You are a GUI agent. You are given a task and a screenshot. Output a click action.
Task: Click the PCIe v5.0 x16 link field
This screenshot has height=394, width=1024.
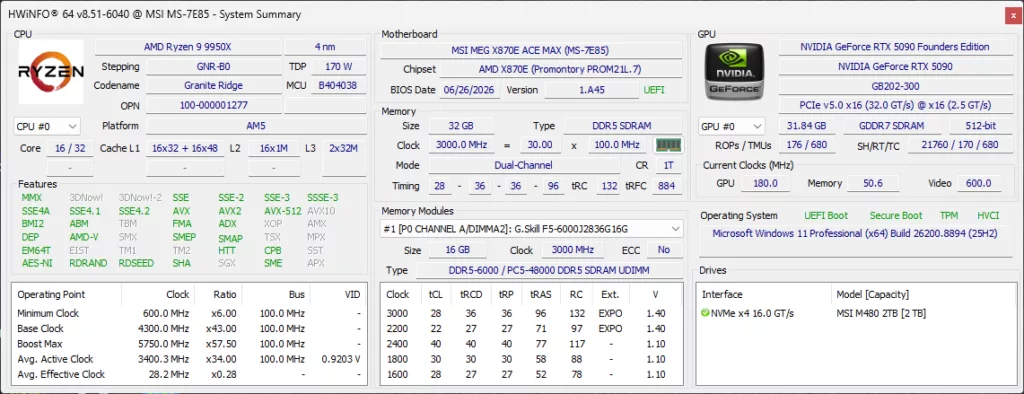click(x=895, y=105)
